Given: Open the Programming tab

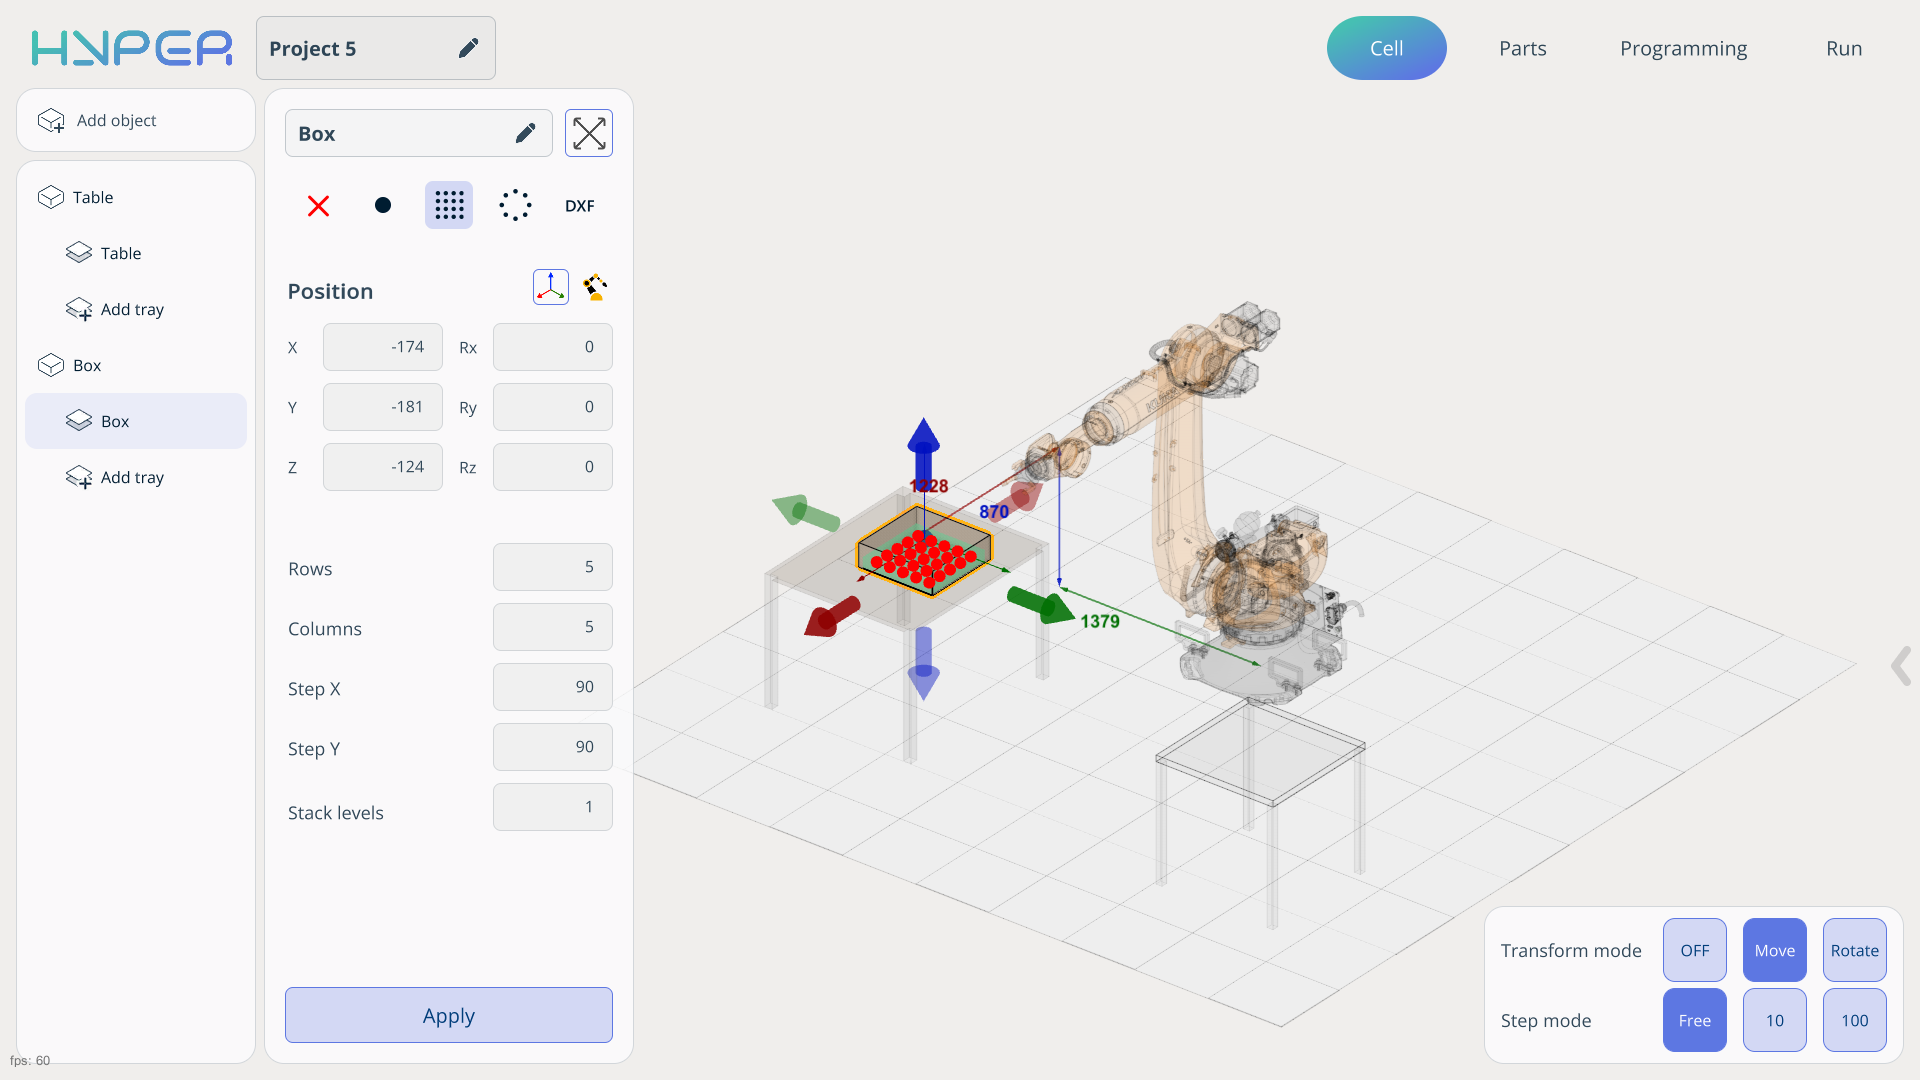Looking at the screenshot, I should click(x=1683, y=48).
